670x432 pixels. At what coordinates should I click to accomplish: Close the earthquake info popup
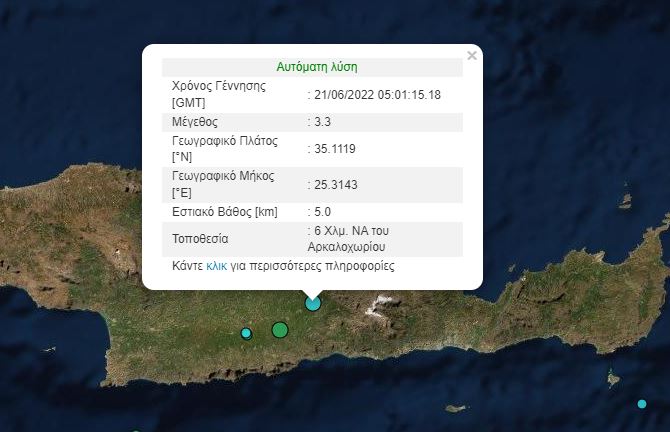472,56
